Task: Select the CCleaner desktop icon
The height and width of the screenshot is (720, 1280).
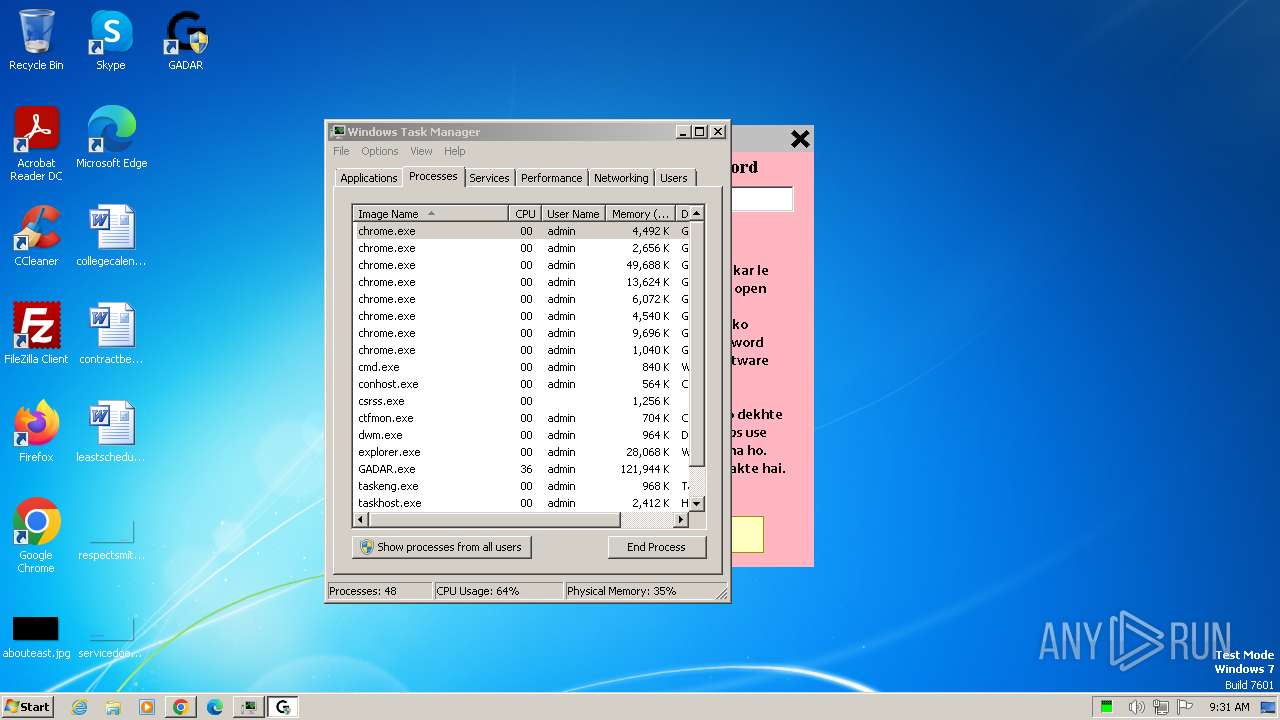Action: [36, 235]
